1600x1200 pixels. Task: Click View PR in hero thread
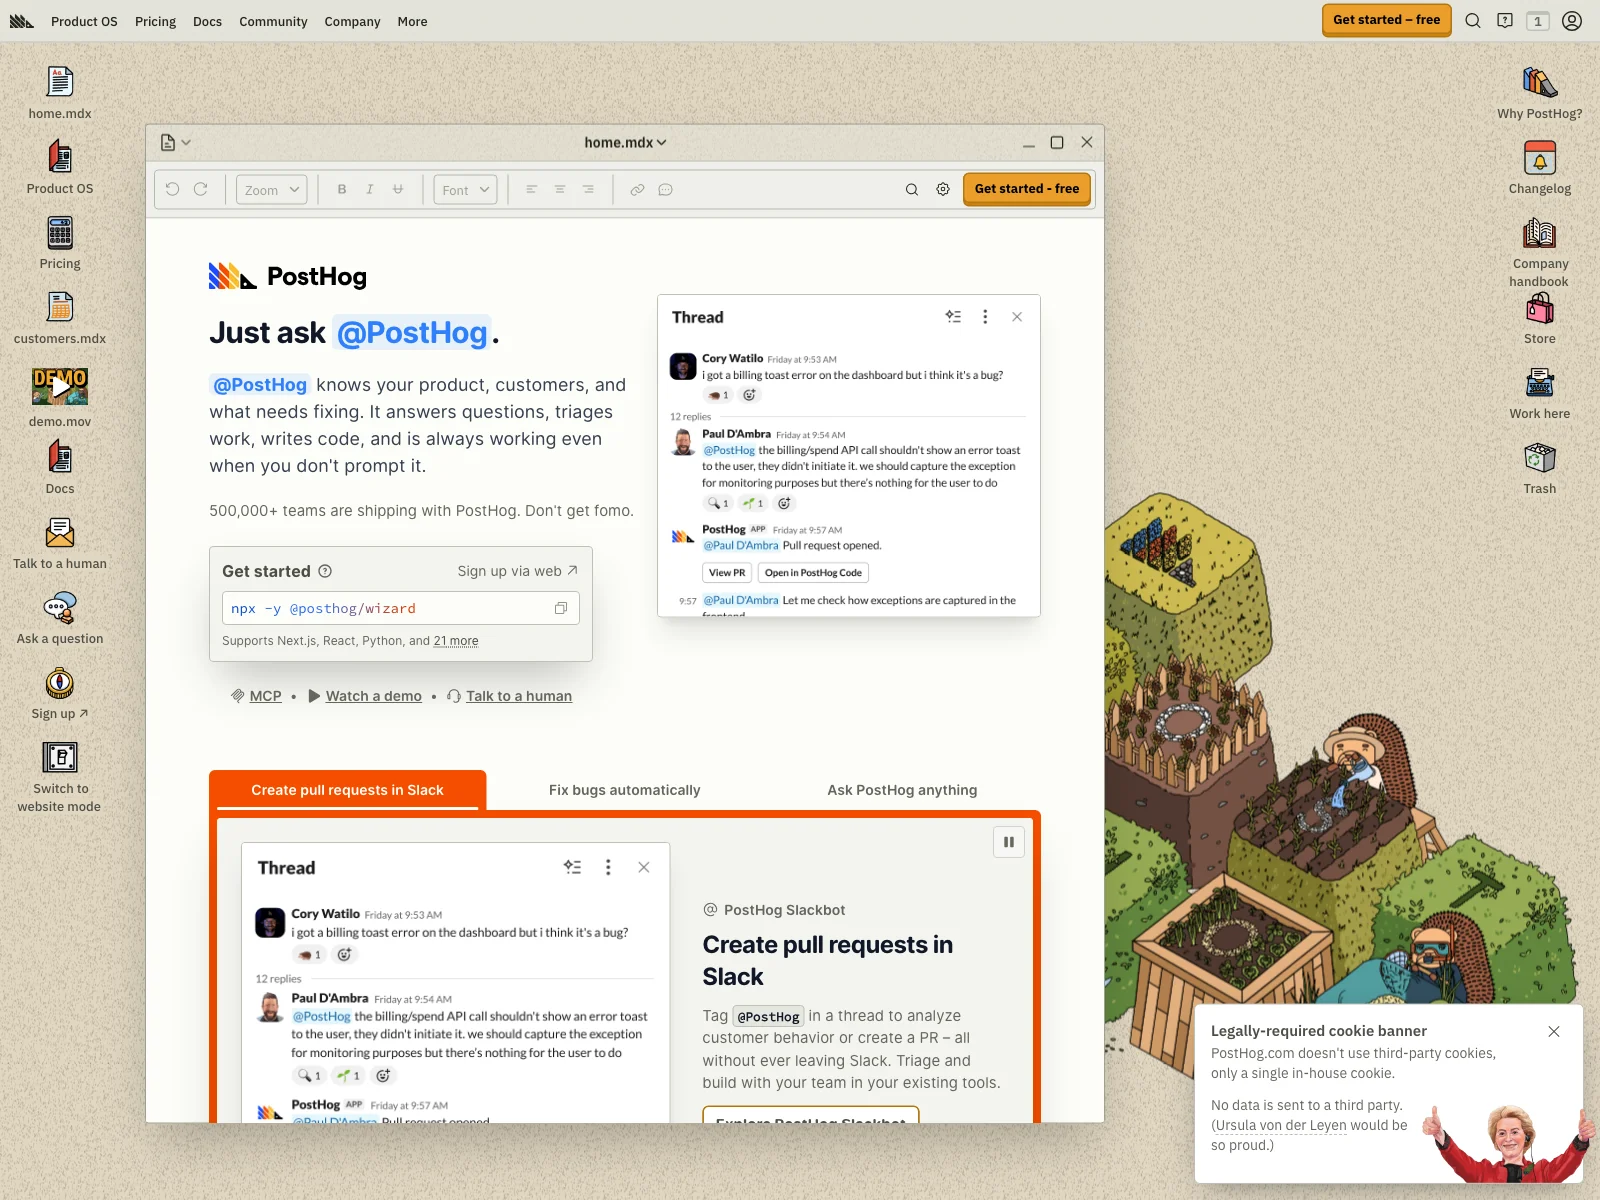[x=727, y=573]
